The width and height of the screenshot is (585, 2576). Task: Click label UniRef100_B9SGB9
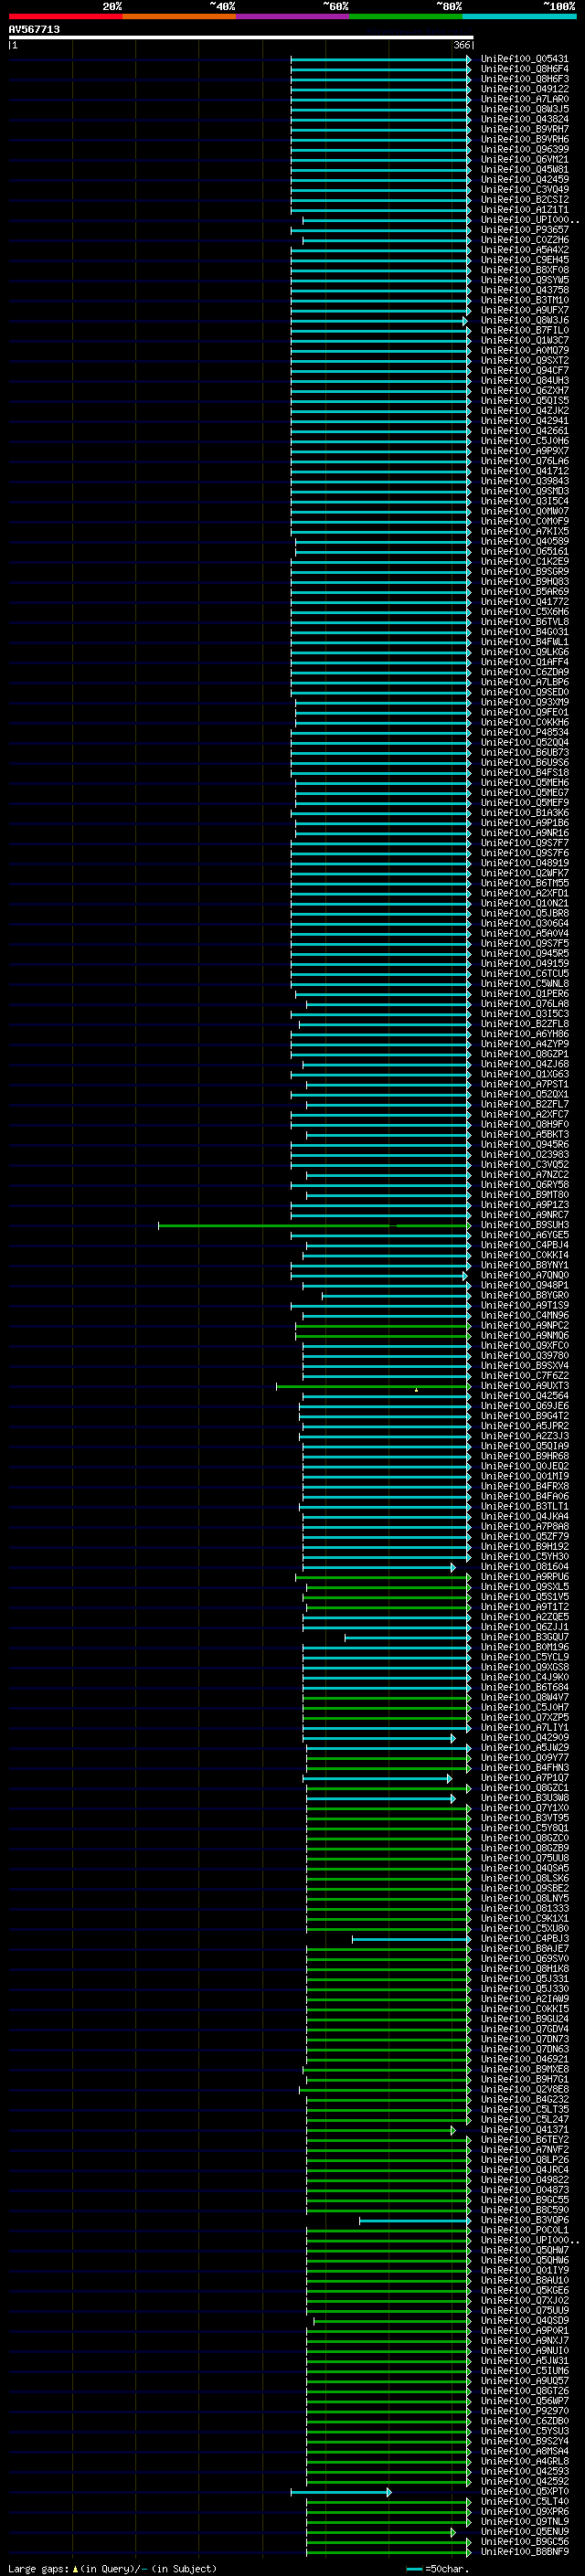pyautogui.click(x=525, y=572)
